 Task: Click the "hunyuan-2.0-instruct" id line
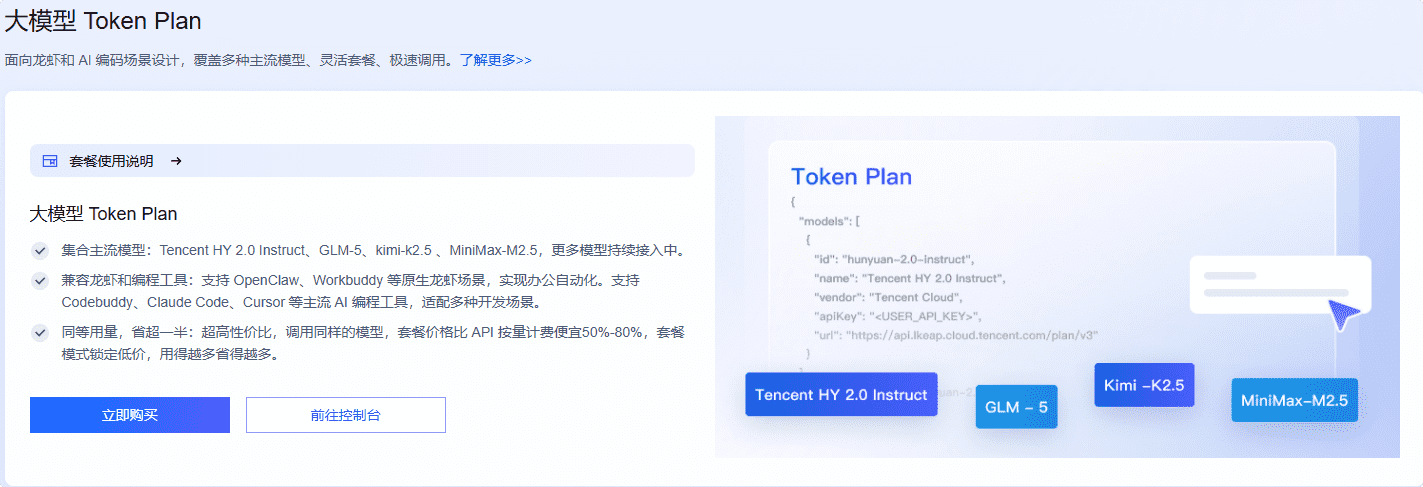click(893, 259)
